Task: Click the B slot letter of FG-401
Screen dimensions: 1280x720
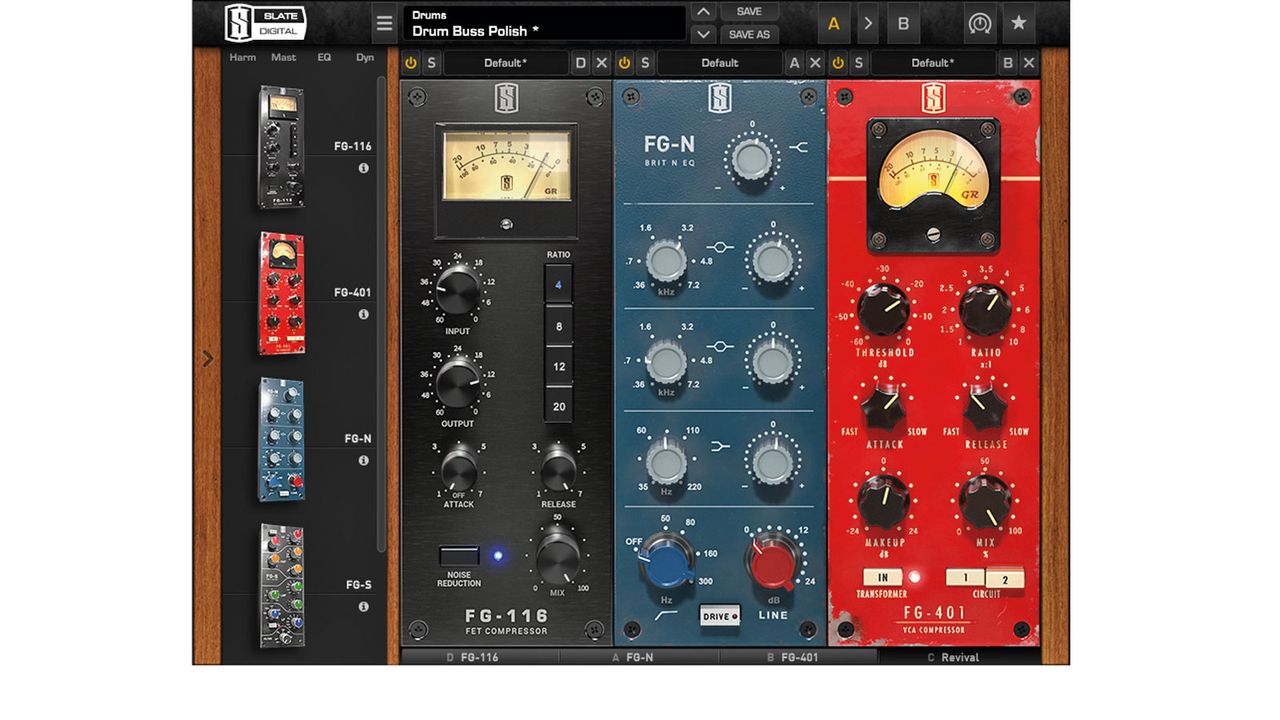Action: 1008,63
